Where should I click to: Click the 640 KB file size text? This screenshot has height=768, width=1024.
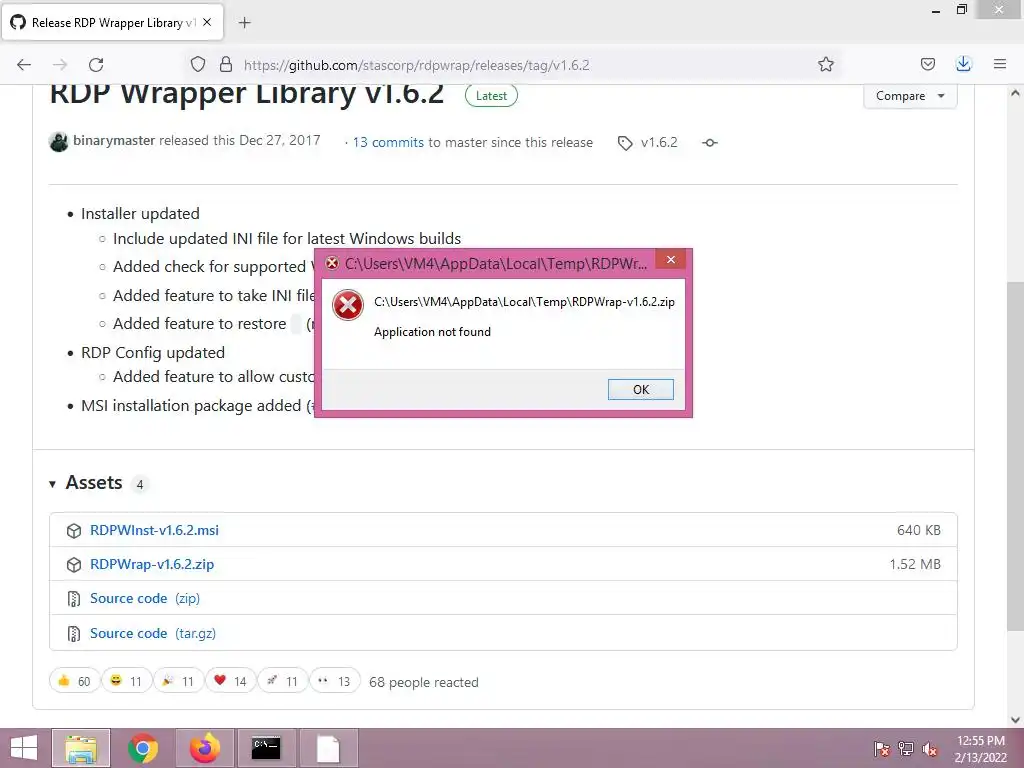(919, 530)
